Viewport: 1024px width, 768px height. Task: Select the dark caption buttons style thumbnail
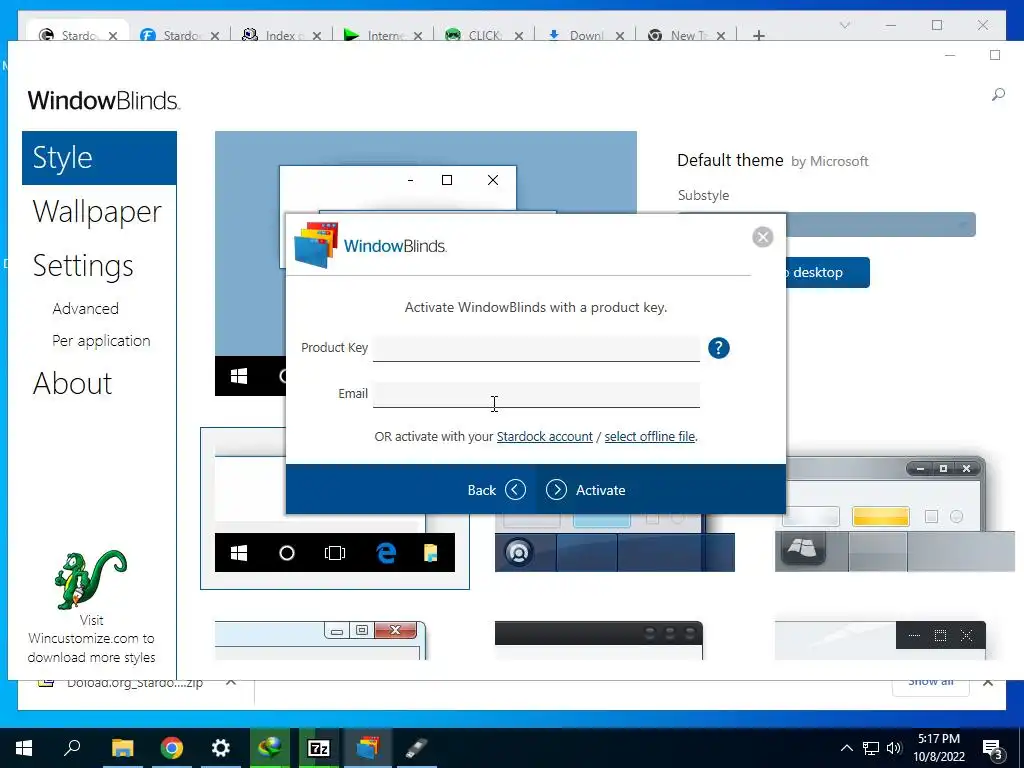880,640
